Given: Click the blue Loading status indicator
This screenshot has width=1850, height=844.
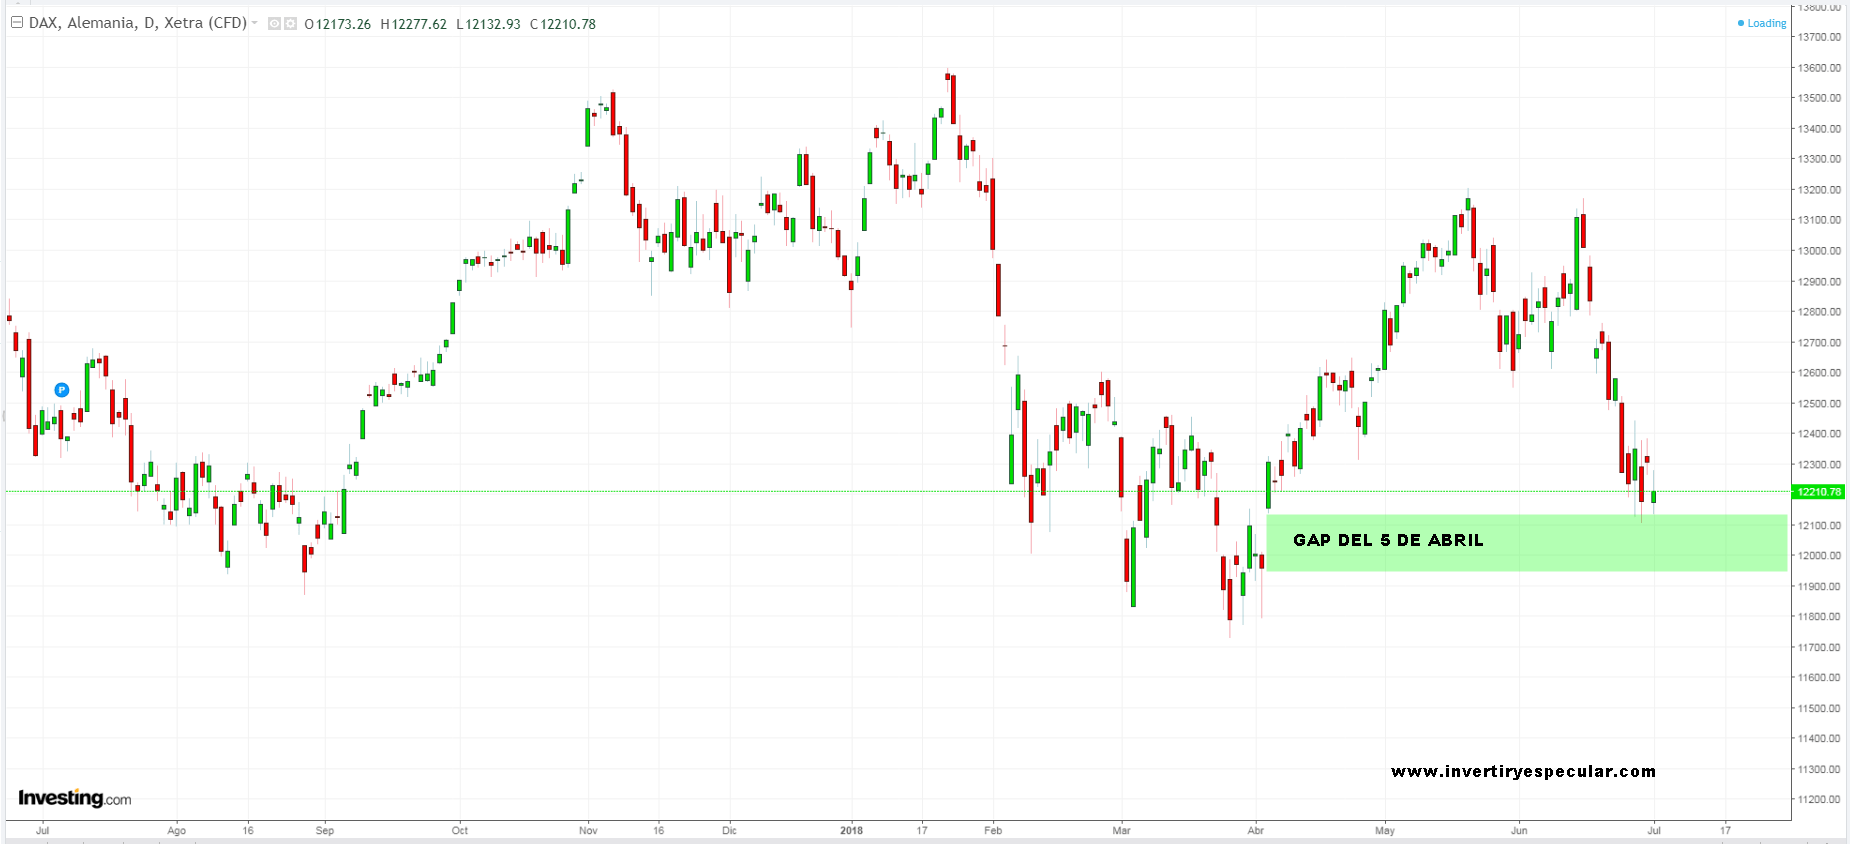Looking at the screenshot, I should [1762, 23].
